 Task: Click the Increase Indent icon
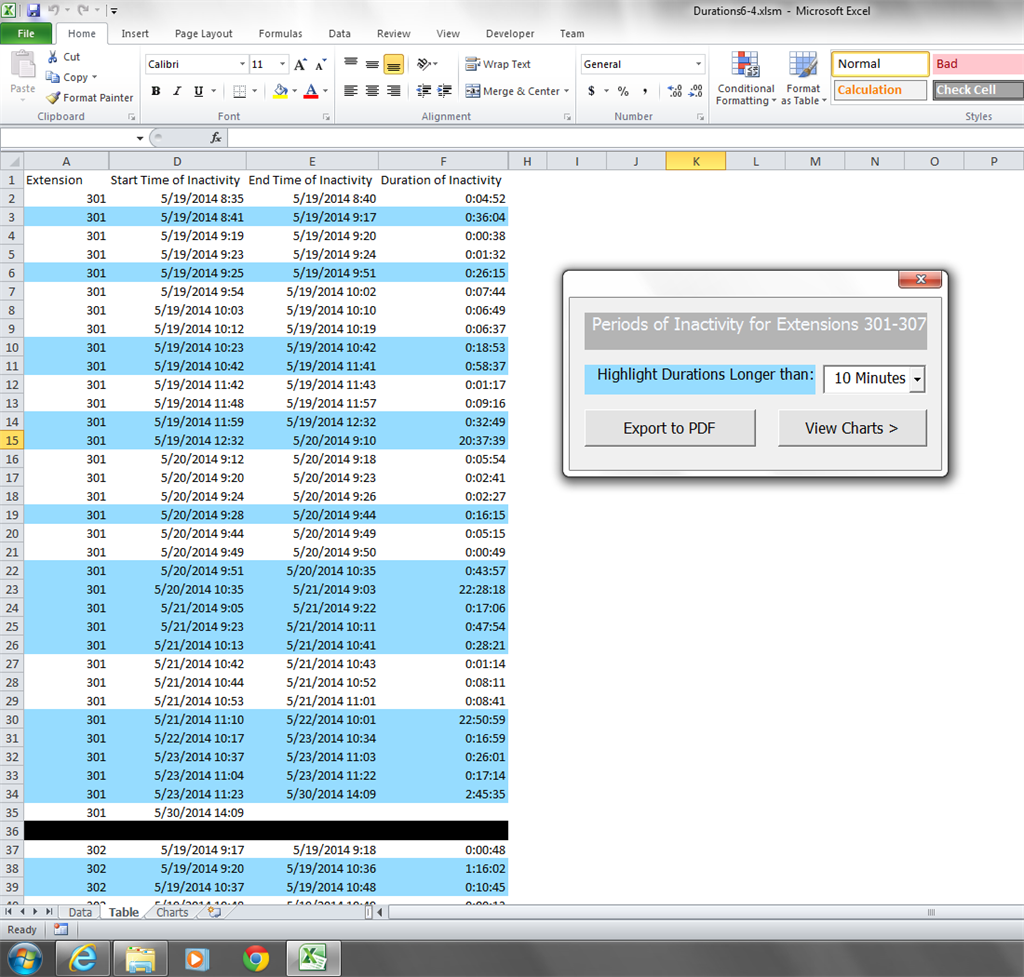[x=445, y=91]
